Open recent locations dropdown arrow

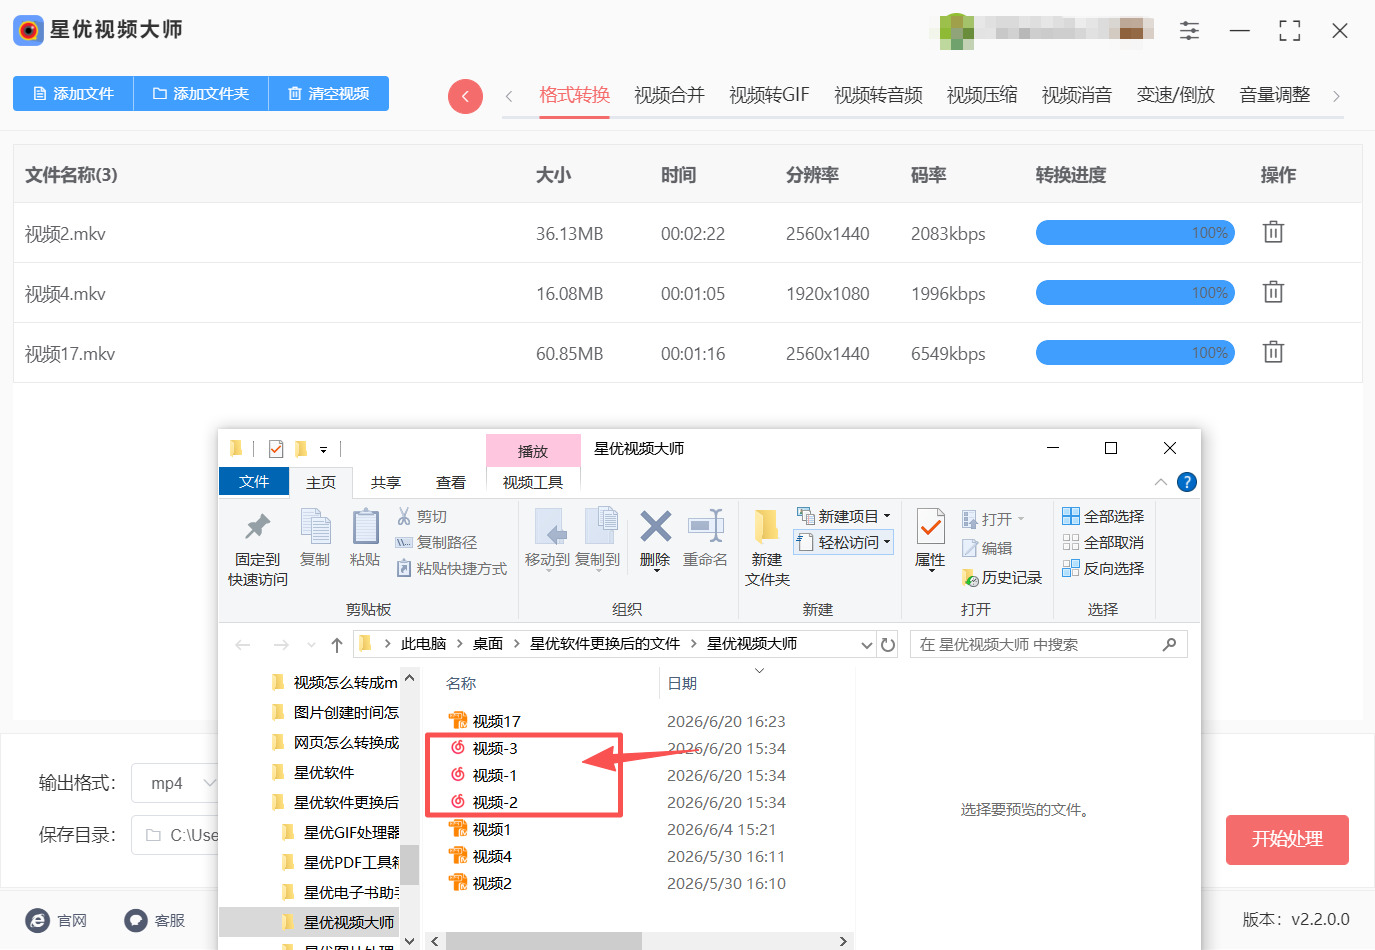(x=311, y=645)
